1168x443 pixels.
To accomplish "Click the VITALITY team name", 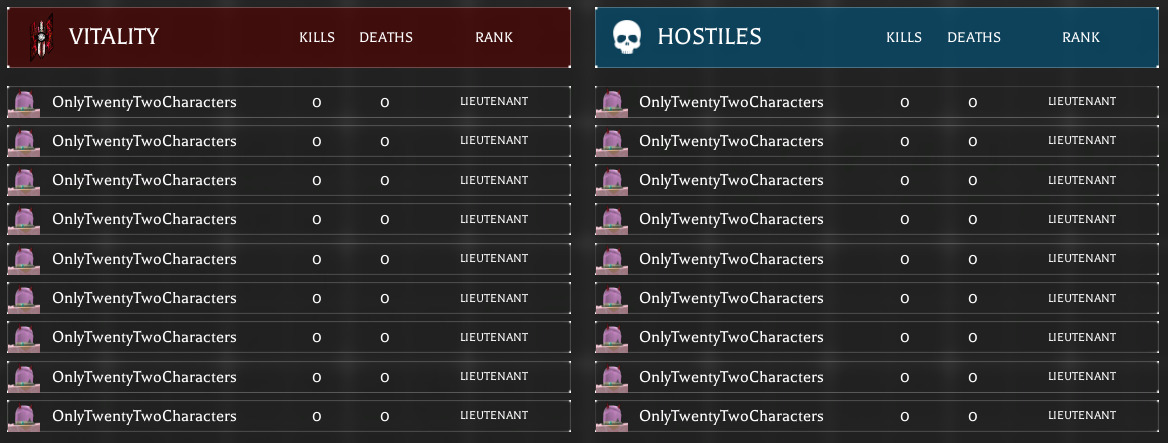I will point(114,38).
